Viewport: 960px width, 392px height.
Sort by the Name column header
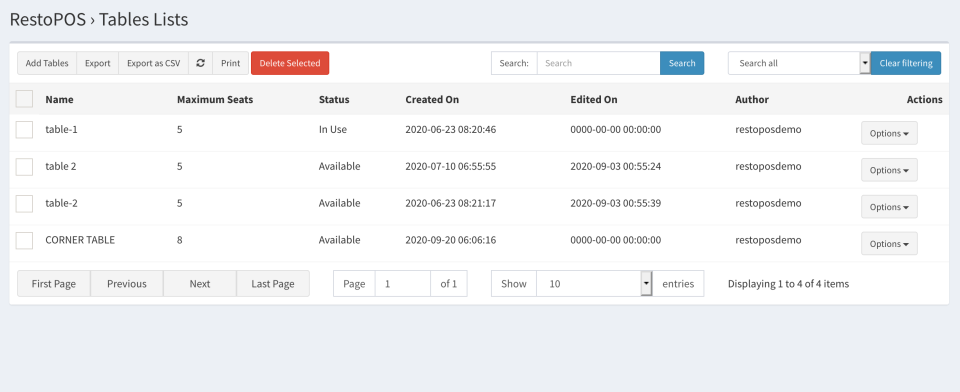tap(59, 99)
